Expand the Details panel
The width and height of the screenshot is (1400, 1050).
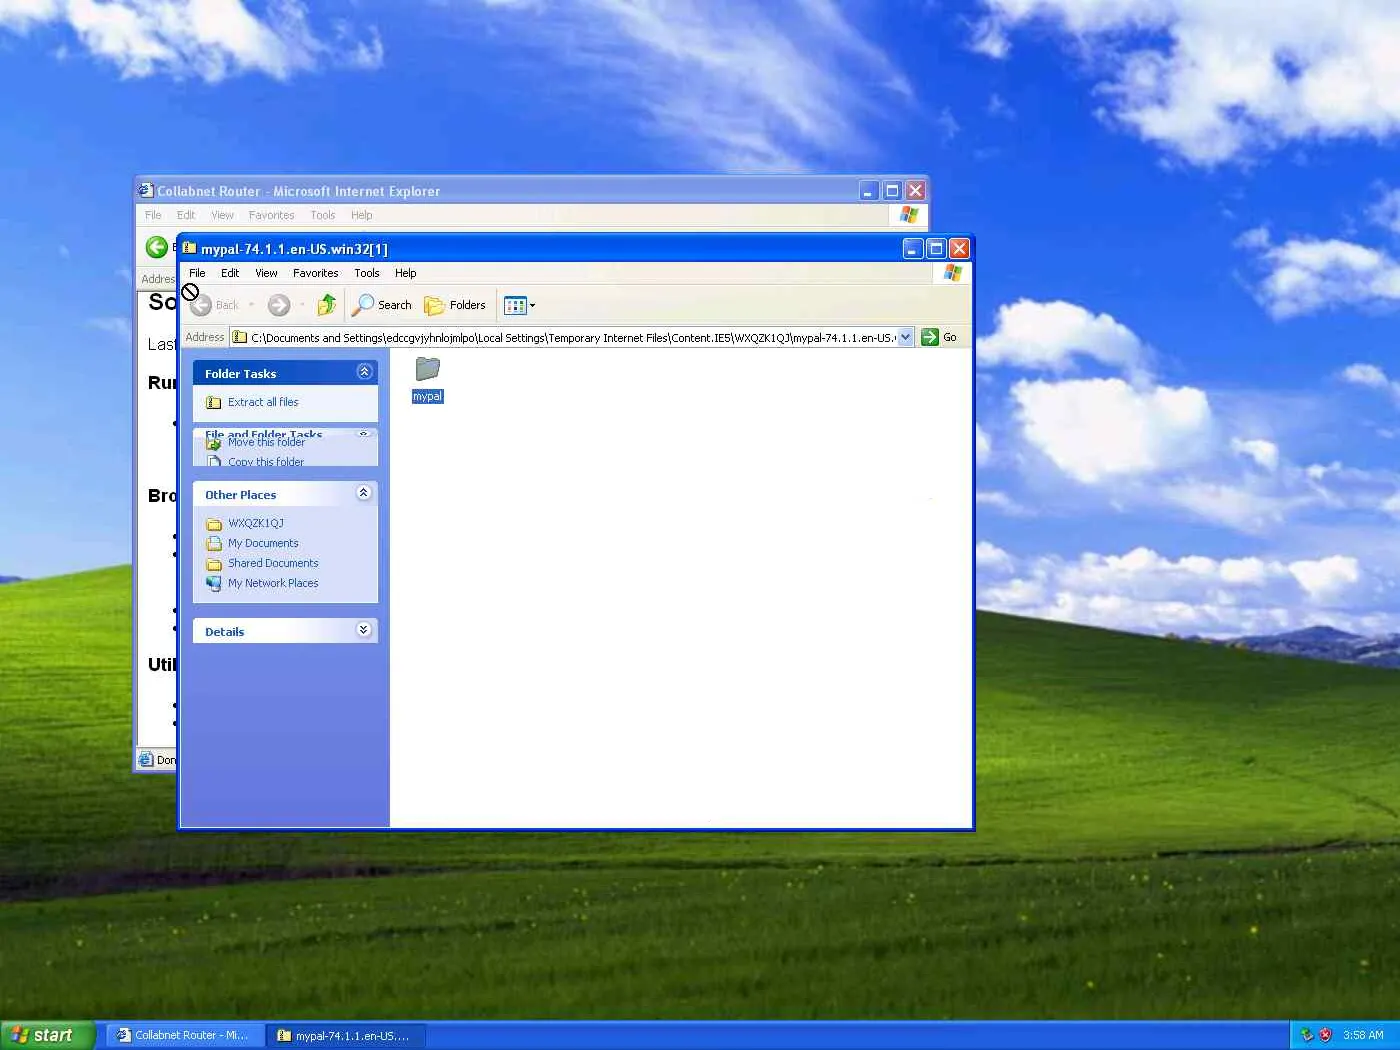point(364,630)
